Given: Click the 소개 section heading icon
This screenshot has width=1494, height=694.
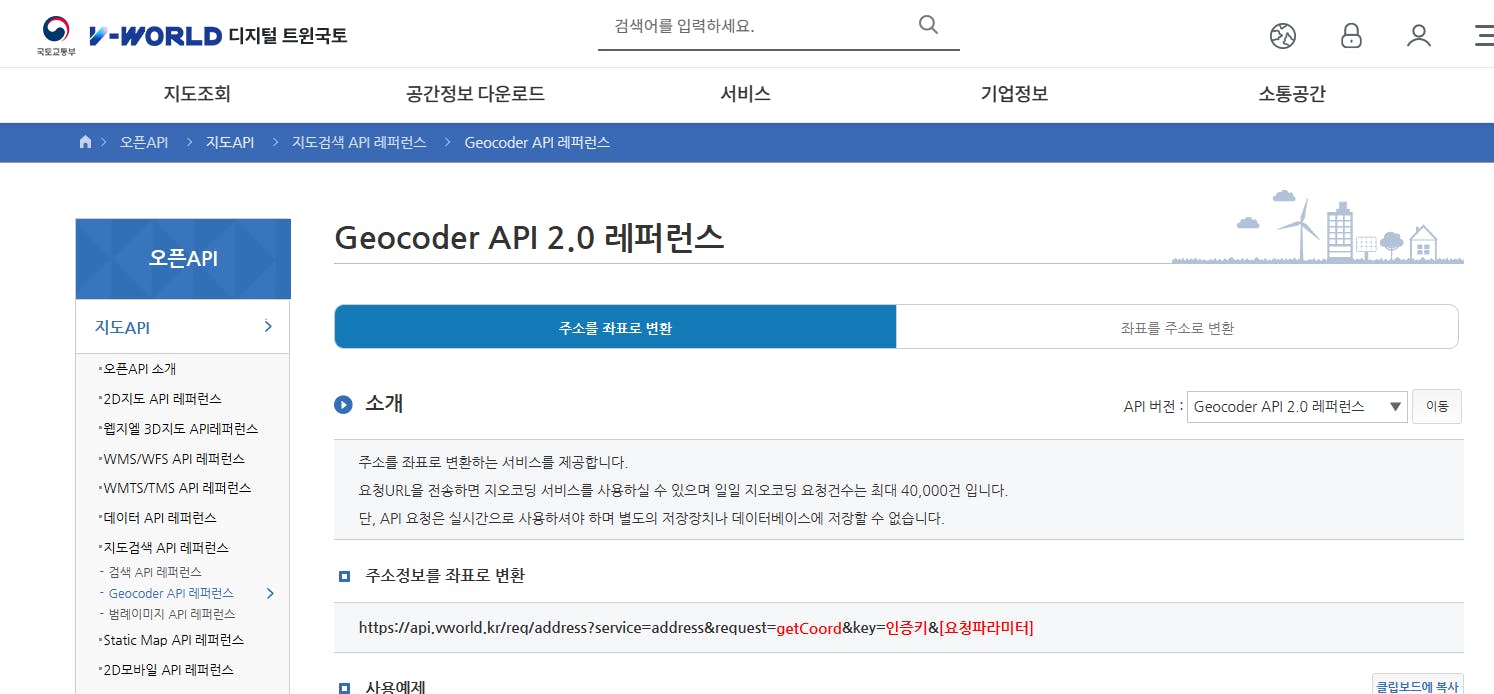Looking at the screenshot, I should point(343,404).
